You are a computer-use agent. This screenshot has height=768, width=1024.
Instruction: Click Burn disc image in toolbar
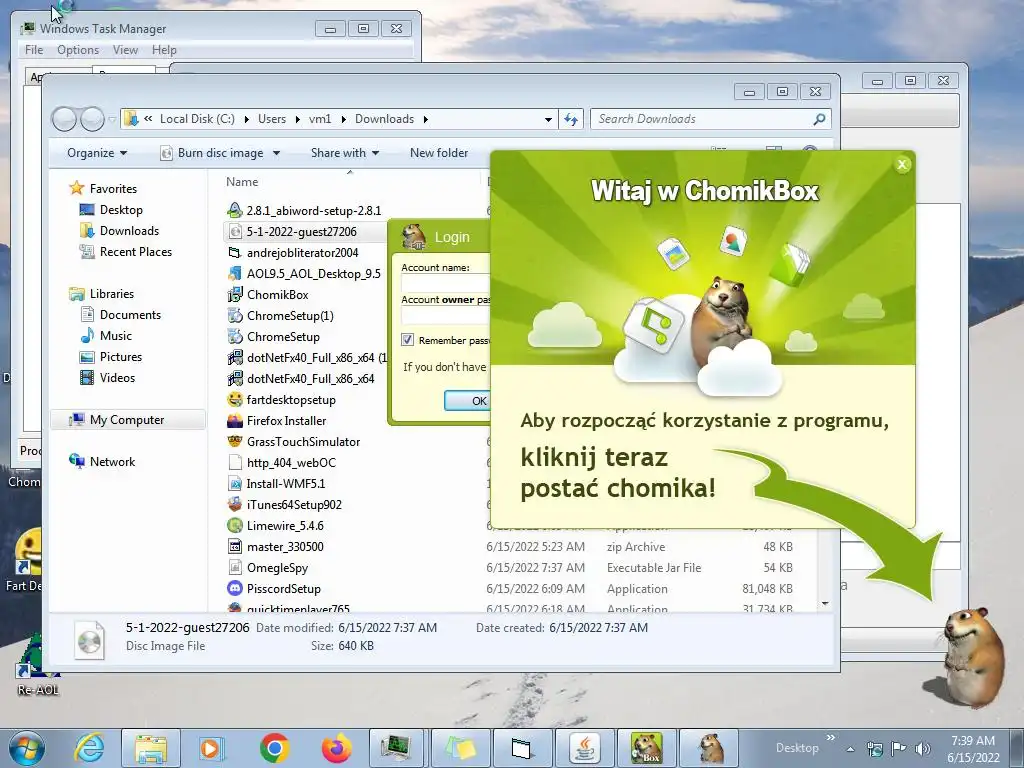(213, 153)
